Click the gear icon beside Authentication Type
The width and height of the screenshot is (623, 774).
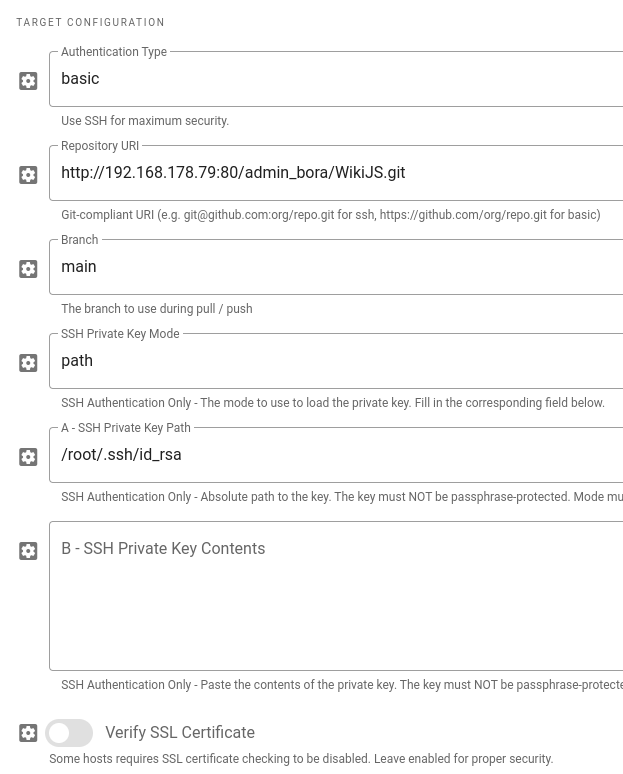(x=28, y=81)
